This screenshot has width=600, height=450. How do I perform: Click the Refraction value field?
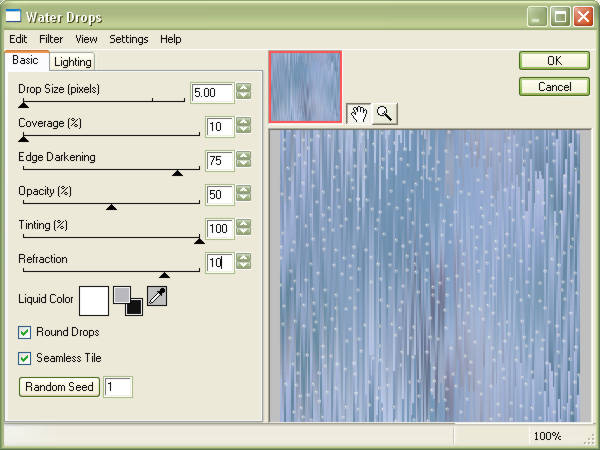[x=220, y=262]
